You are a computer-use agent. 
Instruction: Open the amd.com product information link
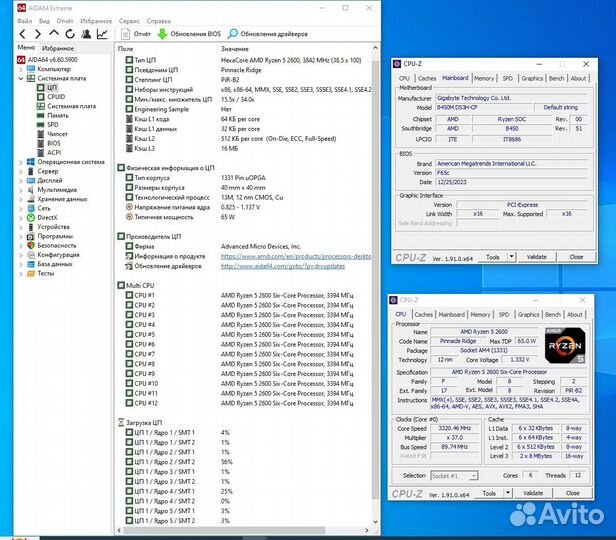296,256
